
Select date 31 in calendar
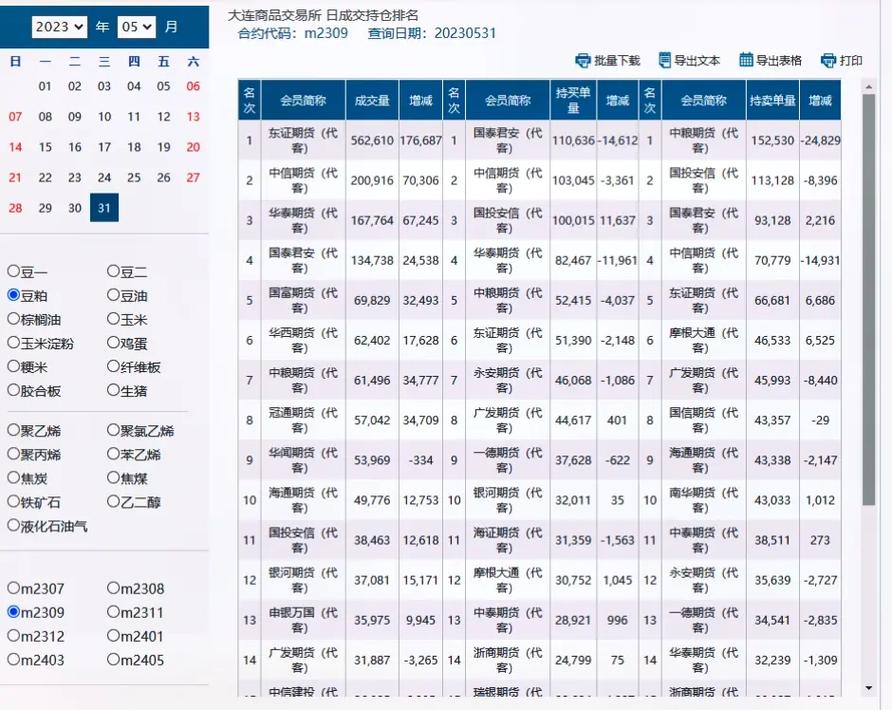(104, 208)
